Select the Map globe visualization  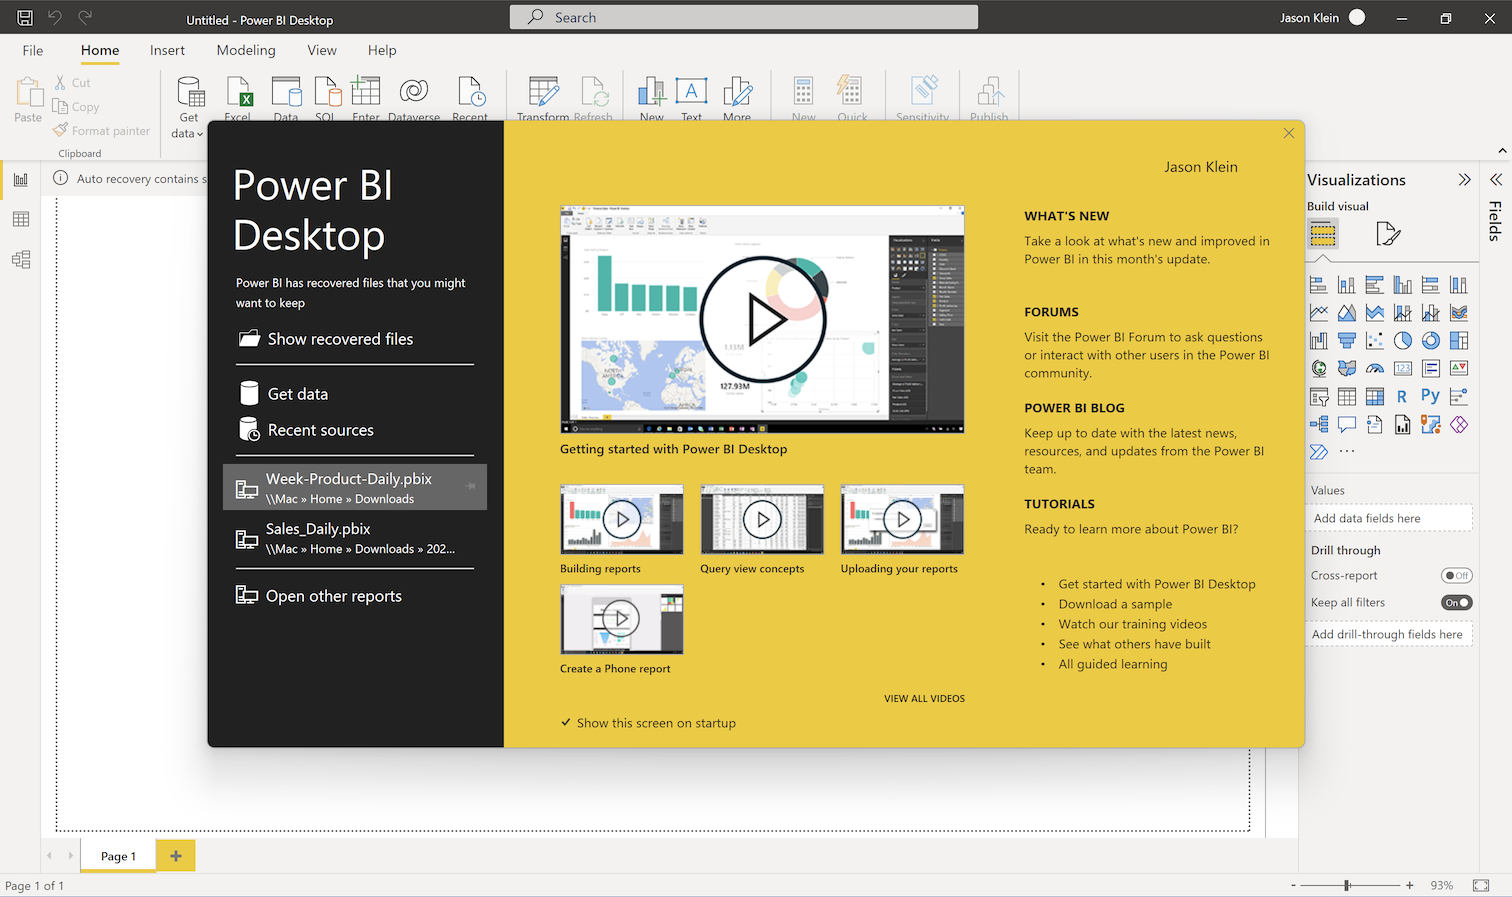1319,369
